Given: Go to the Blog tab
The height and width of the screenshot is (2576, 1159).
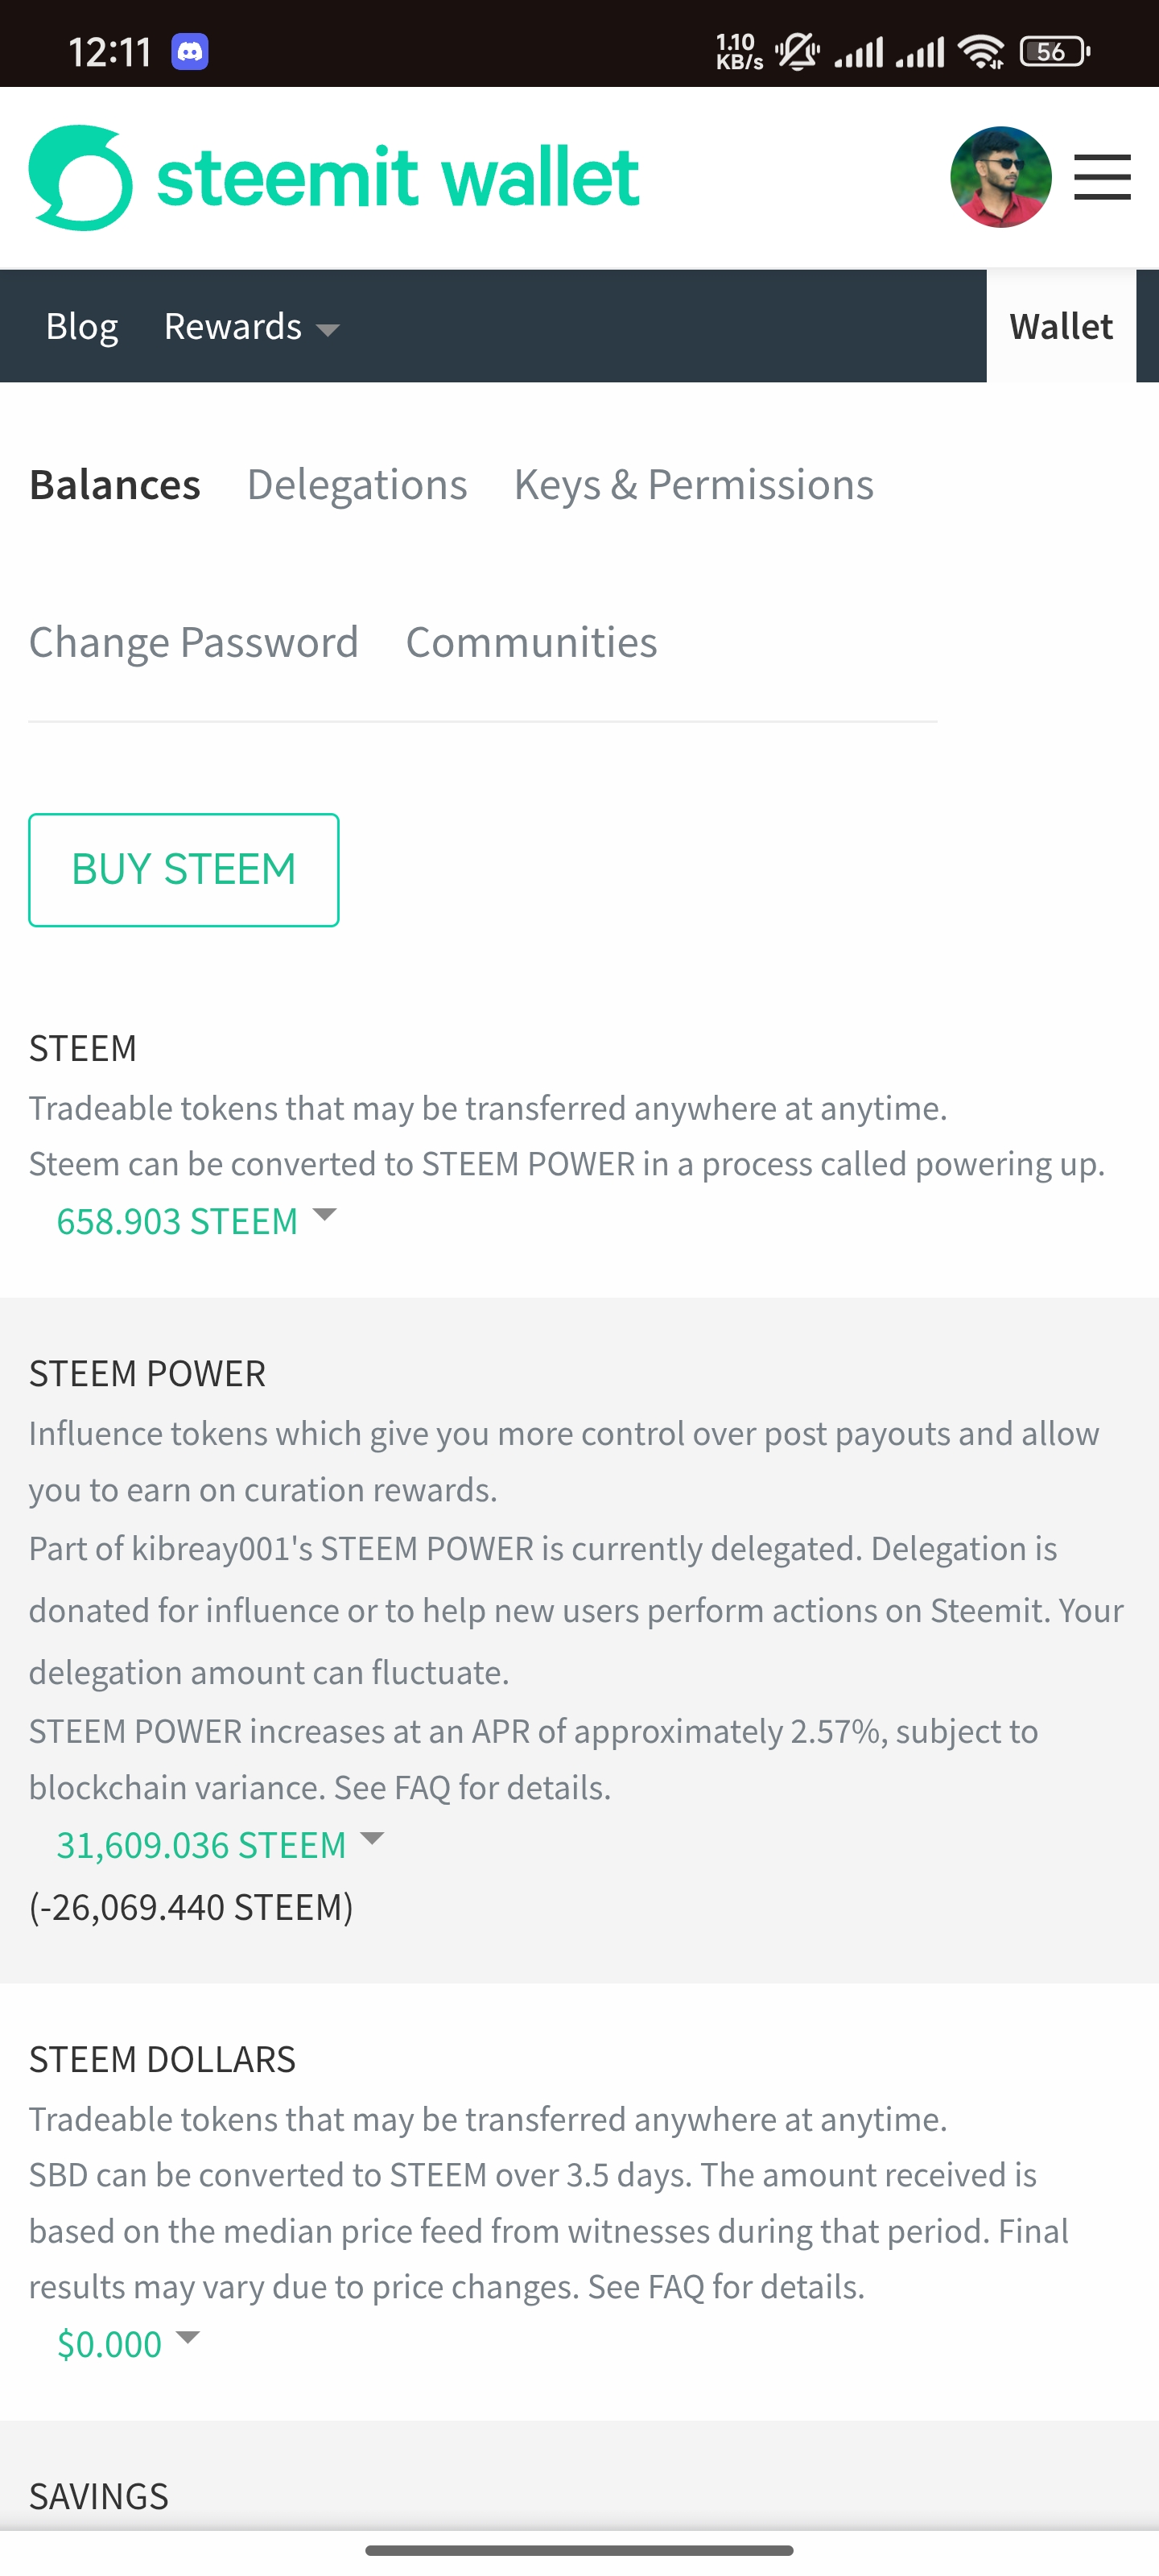Looking at the screenshot, I should click(82, 327).
